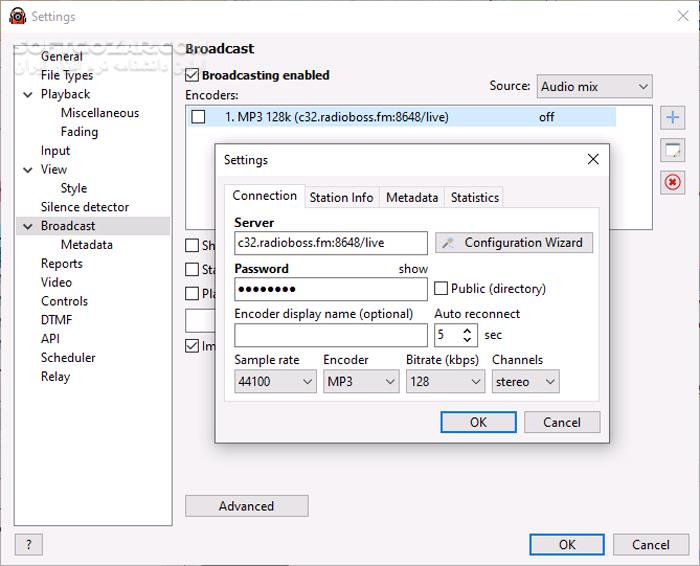
Task: Show the password text
Action: pyautogui.click(x=413, y=269)
